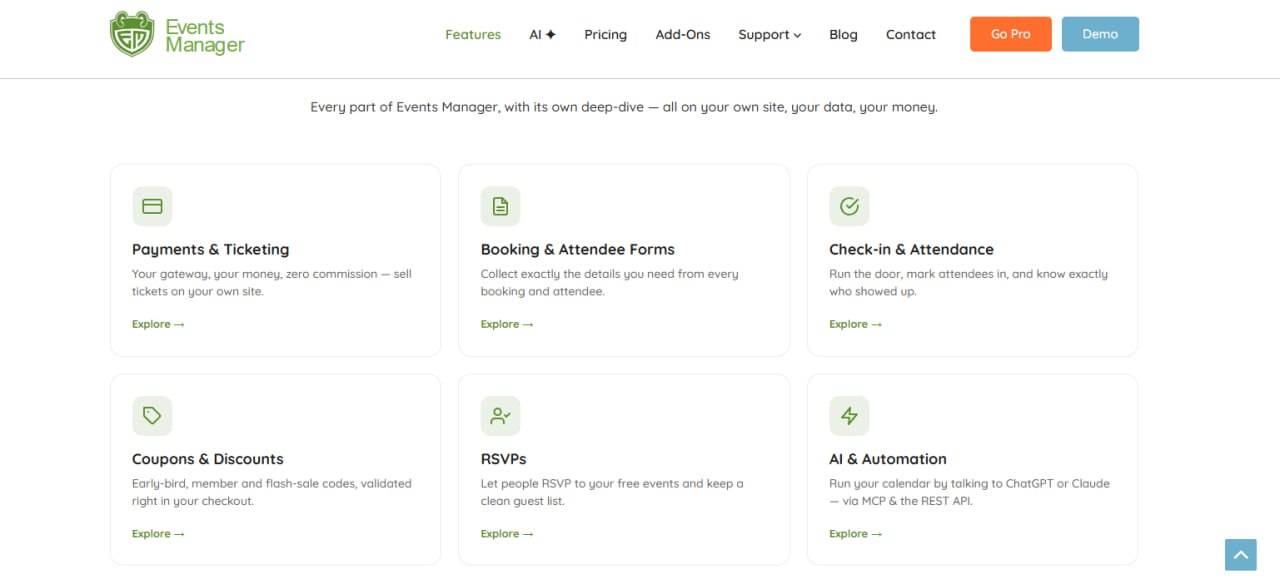Click Explore under Booking & Attendee Forms
This screenshot has height=579, width=1280.
[507, 324]
